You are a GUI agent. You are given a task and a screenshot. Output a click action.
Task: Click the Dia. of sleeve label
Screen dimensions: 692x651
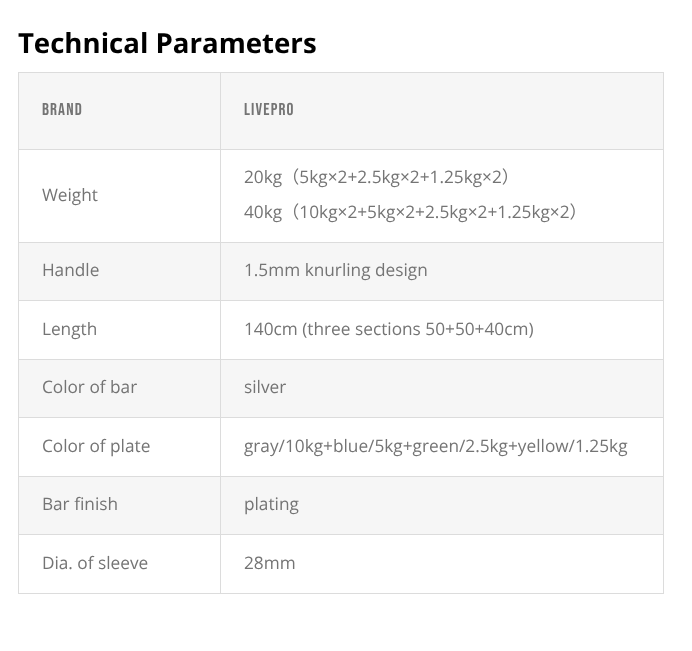click(95, 563)
